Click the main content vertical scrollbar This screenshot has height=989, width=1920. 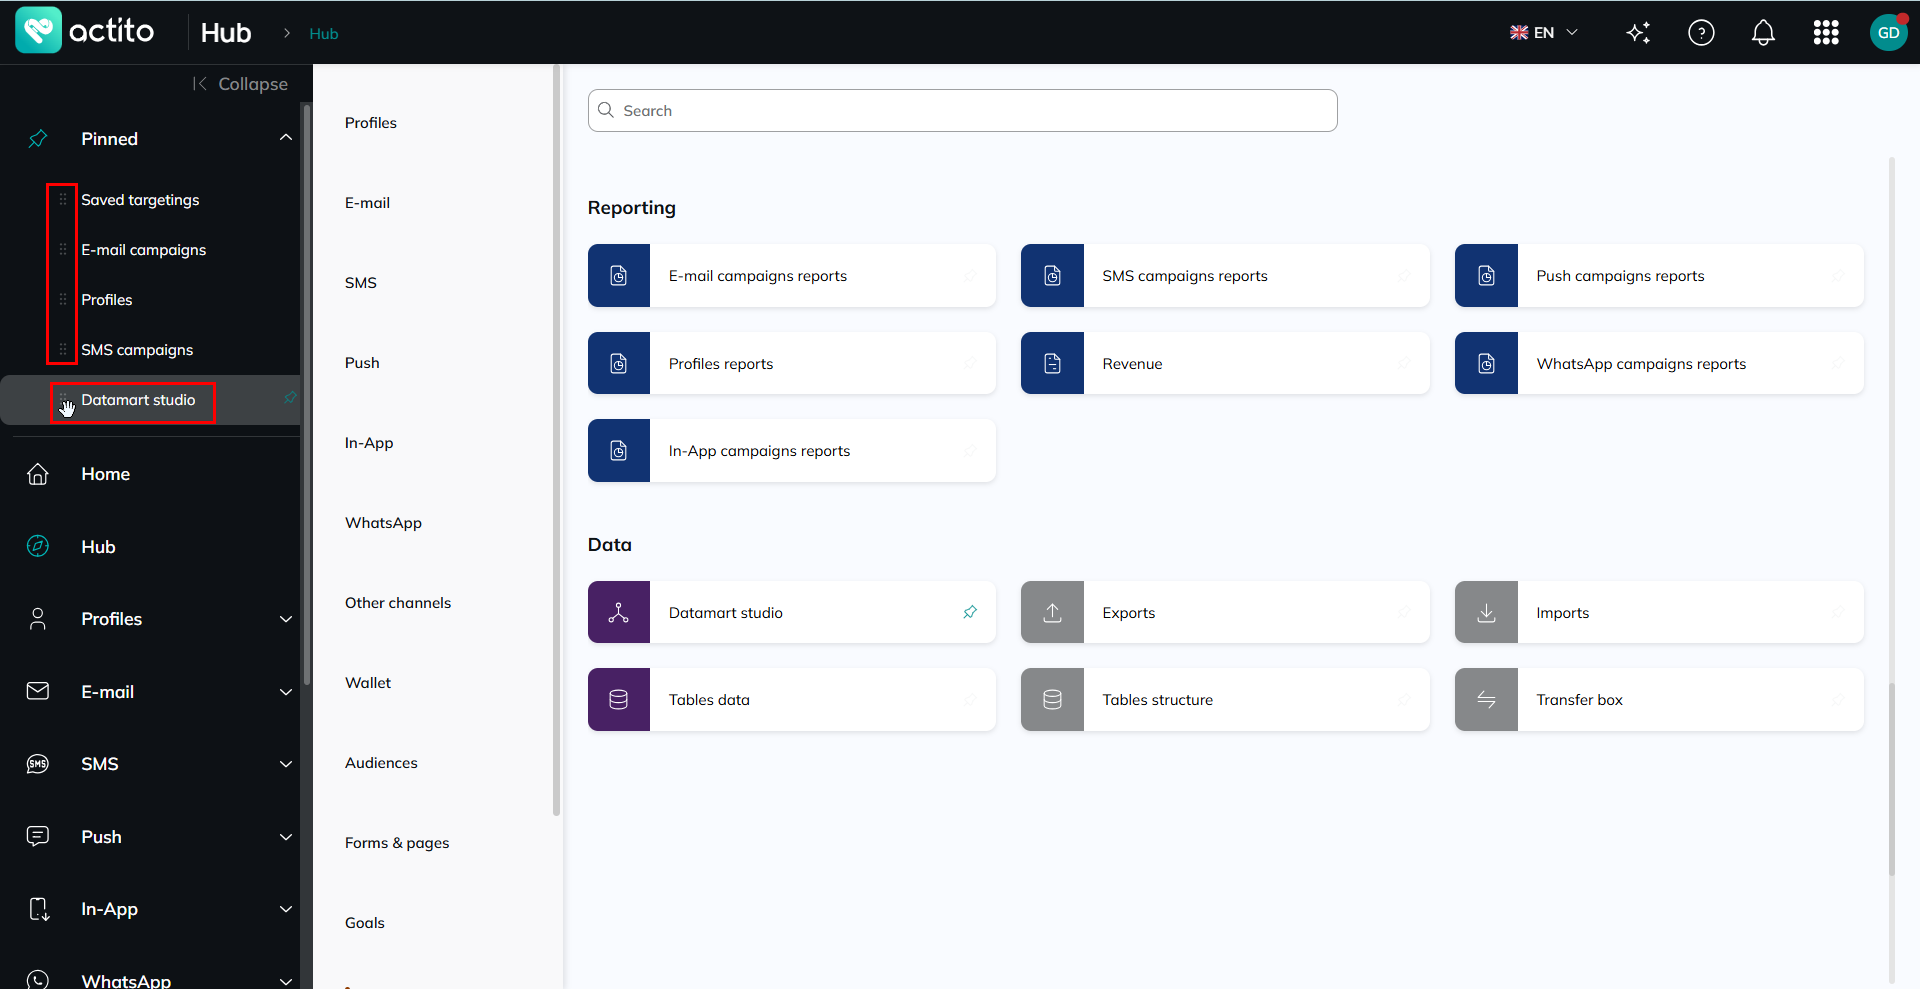[x=1892, y=780]
